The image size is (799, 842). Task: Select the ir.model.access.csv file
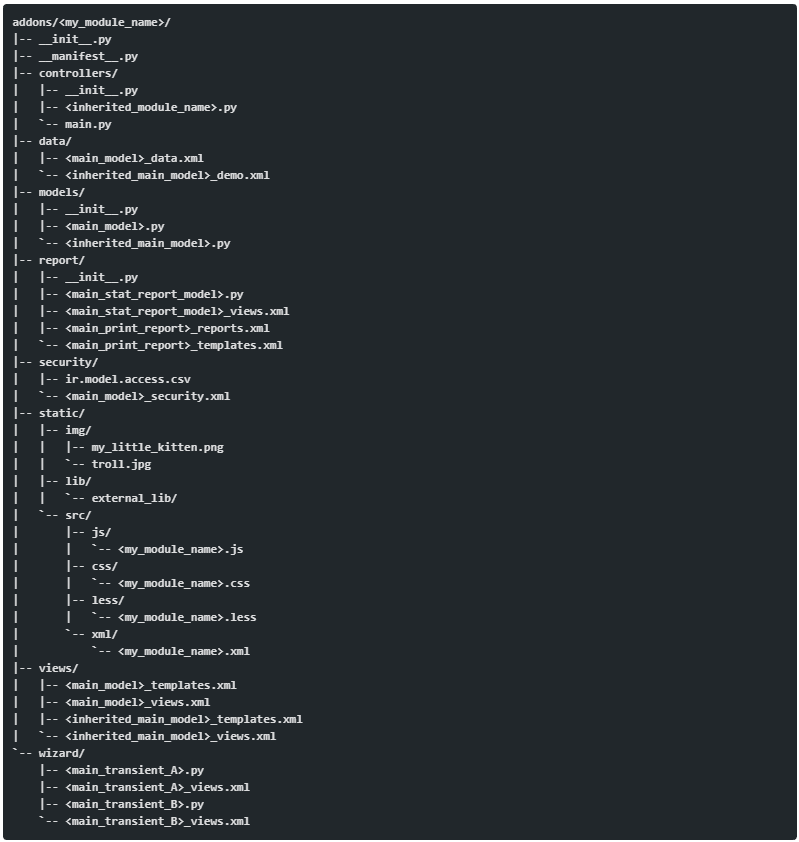(x=127, y=378)
